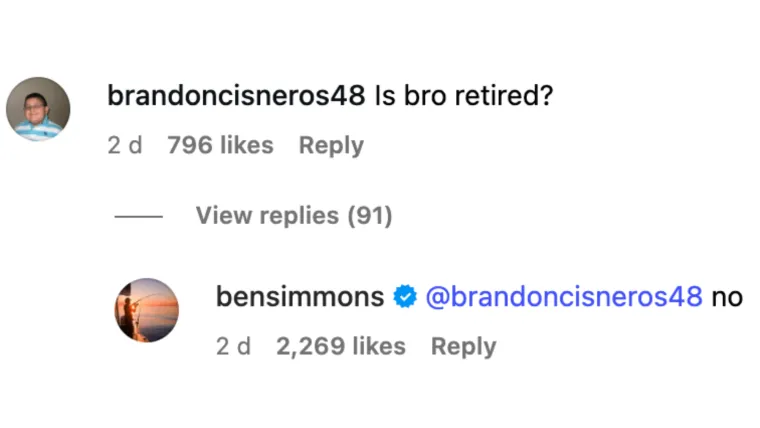Viewport: 760px width, 428px height.
Task: Reply to brandoncisneros48's comment
Action: [x=331, y=146]
